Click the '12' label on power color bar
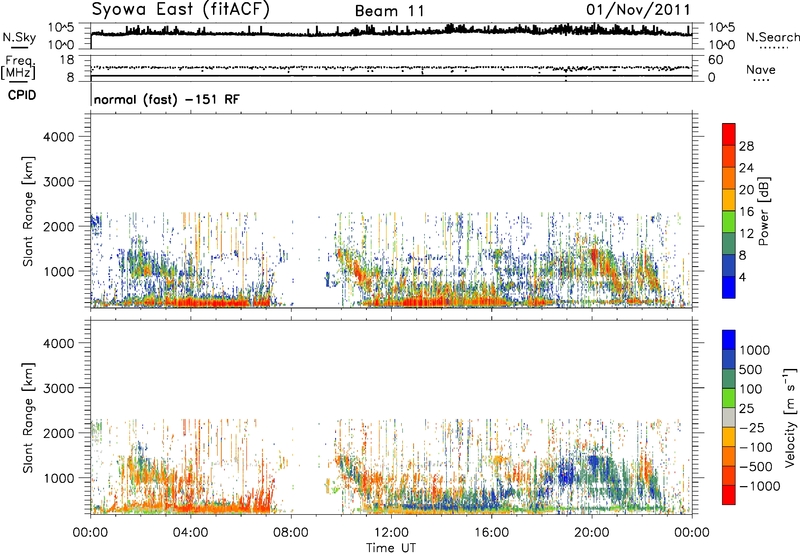Screen dimensions: 800x554 746,234
